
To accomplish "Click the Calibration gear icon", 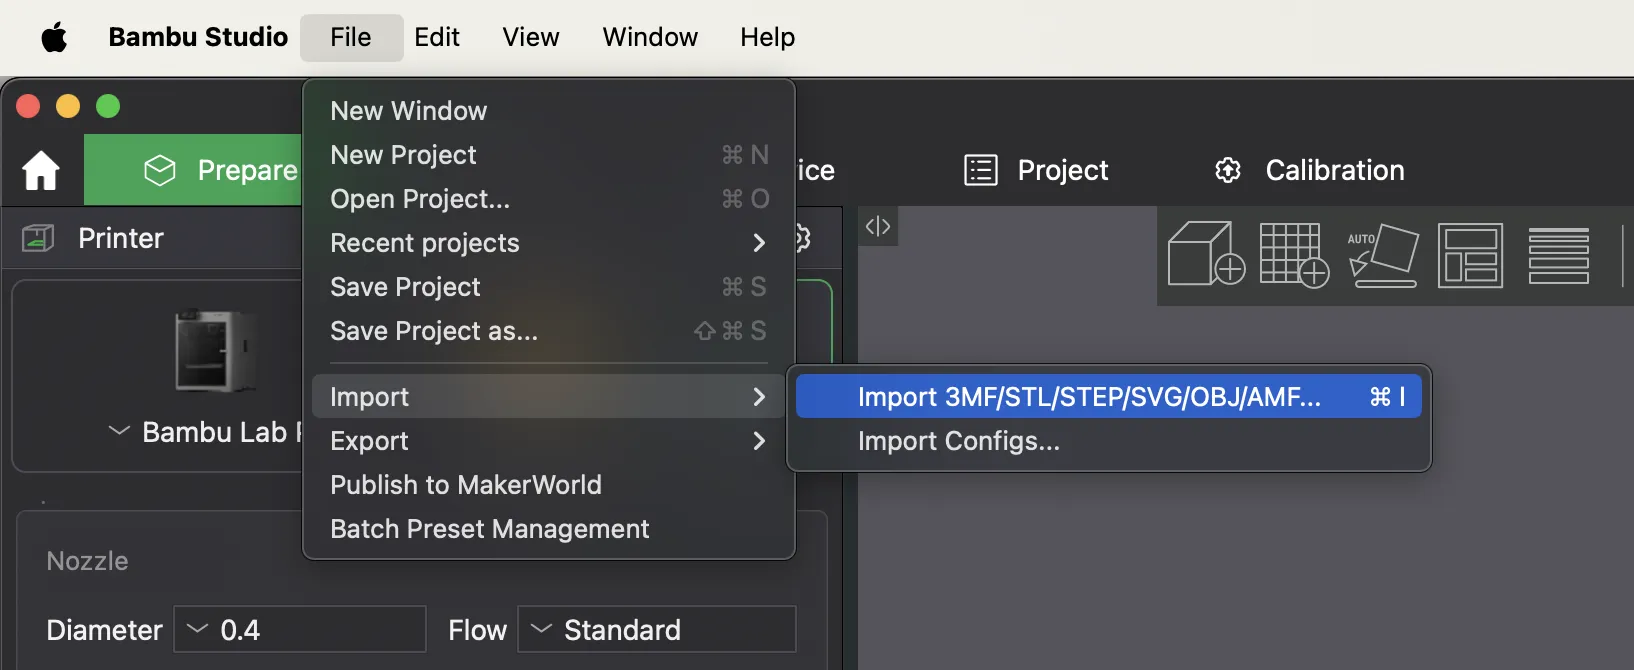I will coord(1228,170).
